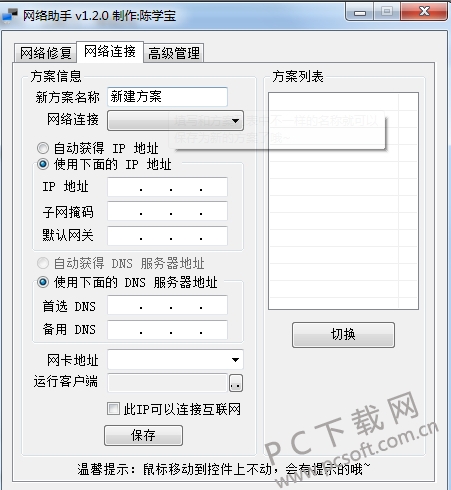This screenshot has height=490, width=451.
Task: Select 自动获得 IP 地址 radio button
Action: 43,148
